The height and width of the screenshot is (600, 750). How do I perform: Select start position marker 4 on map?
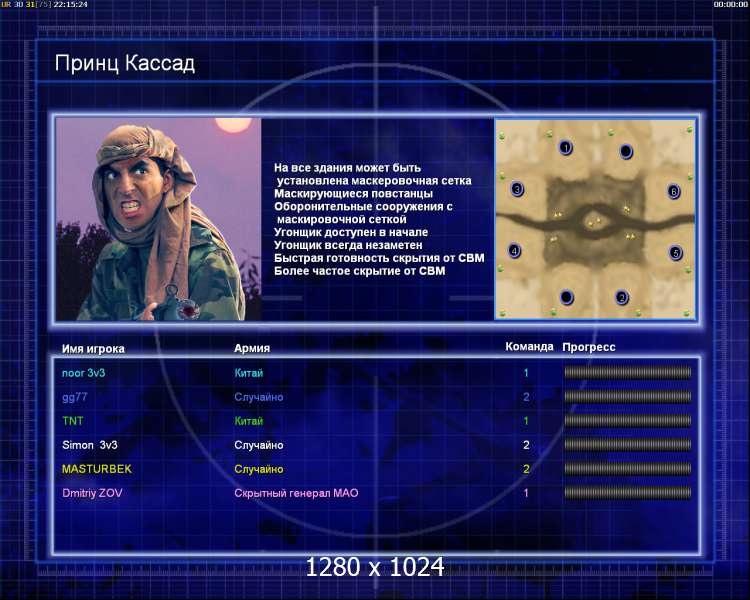coord(514,250)
